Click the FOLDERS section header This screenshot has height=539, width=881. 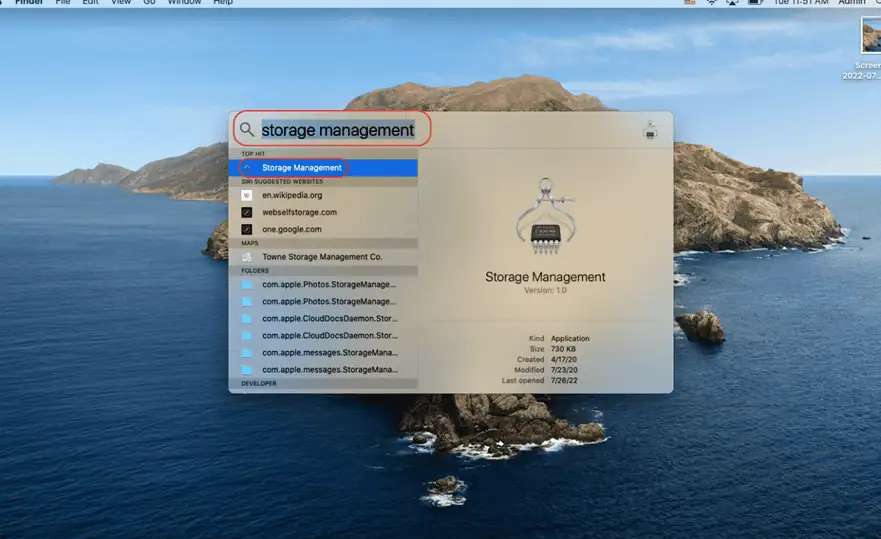[255, 271]
